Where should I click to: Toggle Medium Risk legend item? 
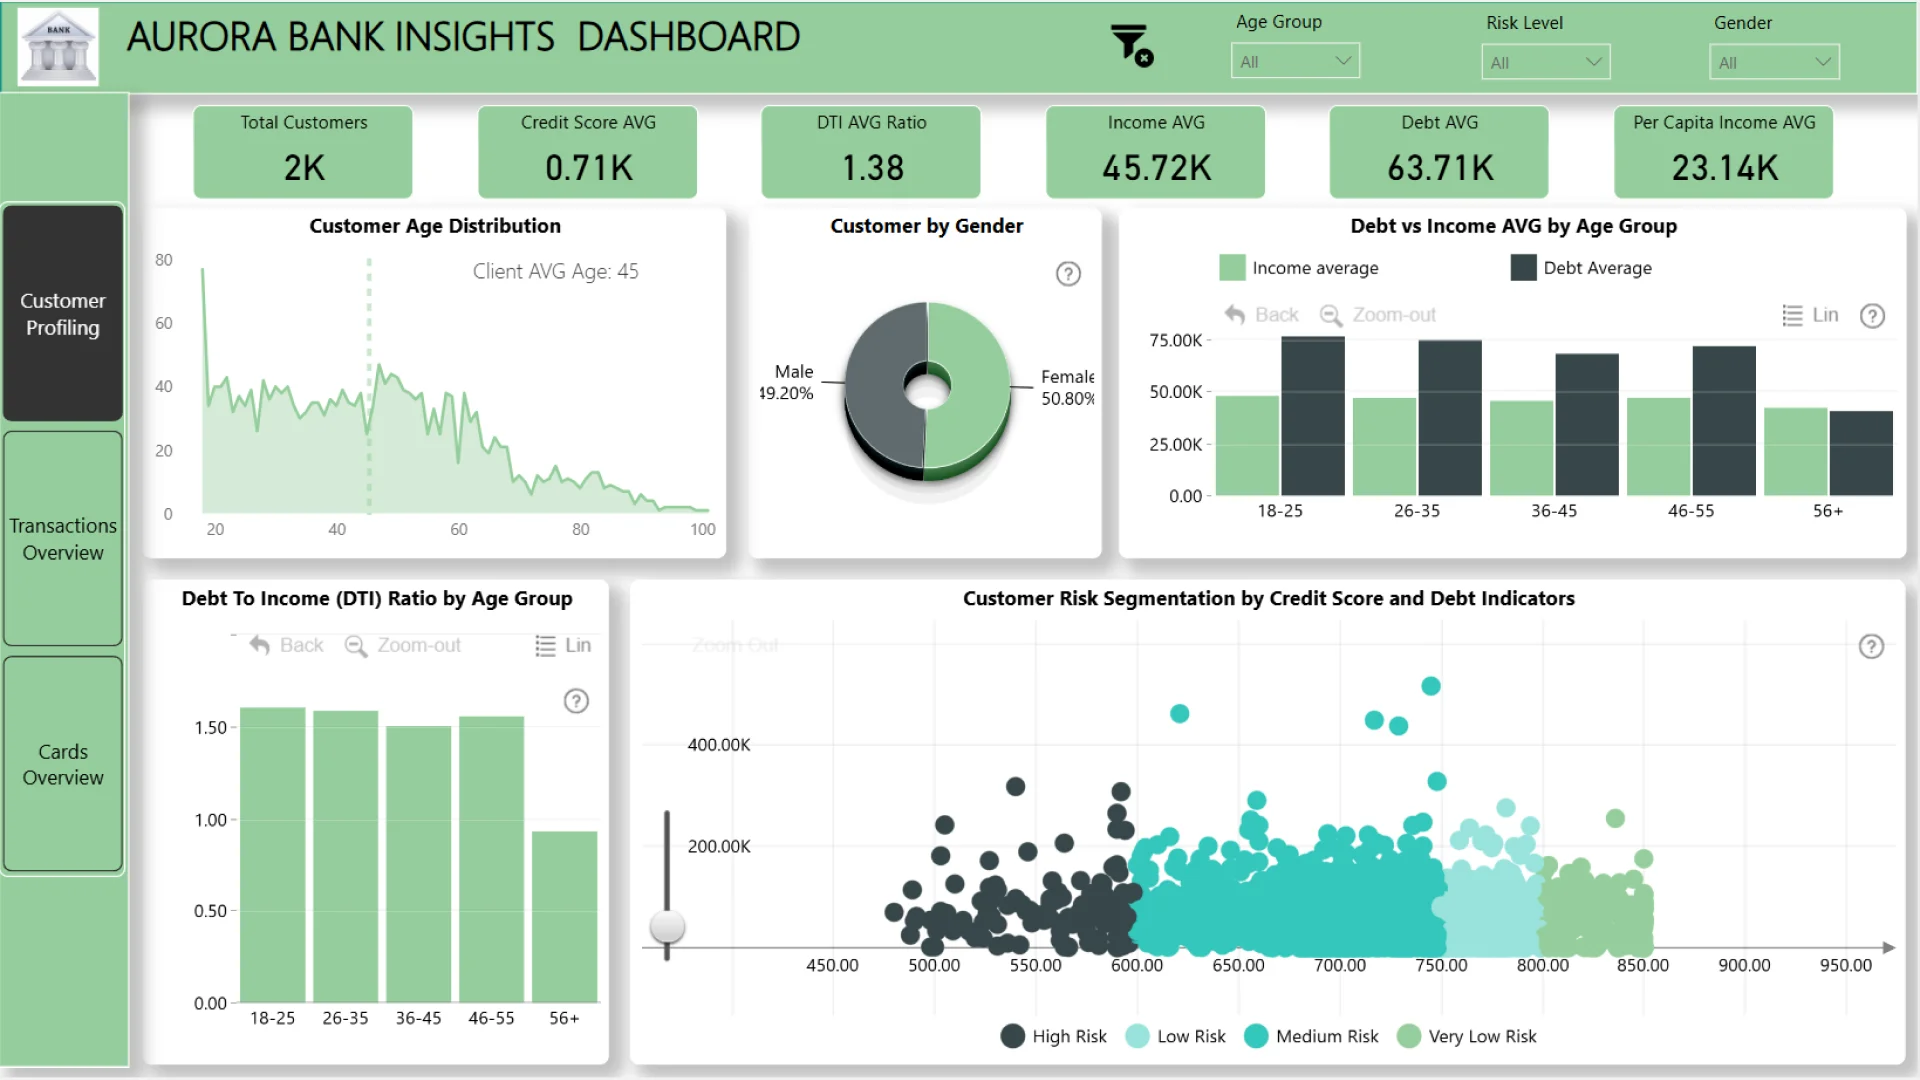coord(1312,1036)
